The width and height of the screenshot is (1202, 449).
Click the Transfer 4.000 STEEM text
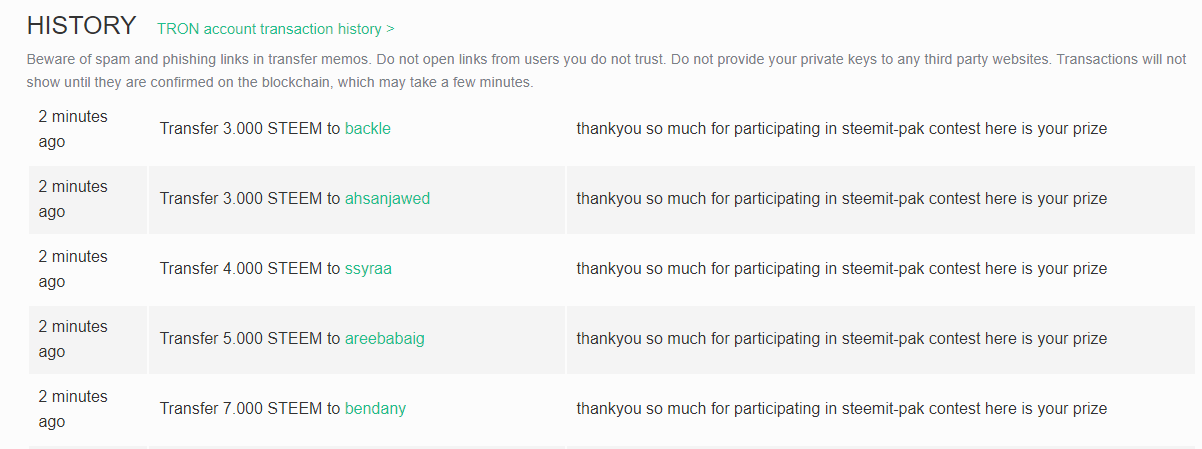point(240,269)
